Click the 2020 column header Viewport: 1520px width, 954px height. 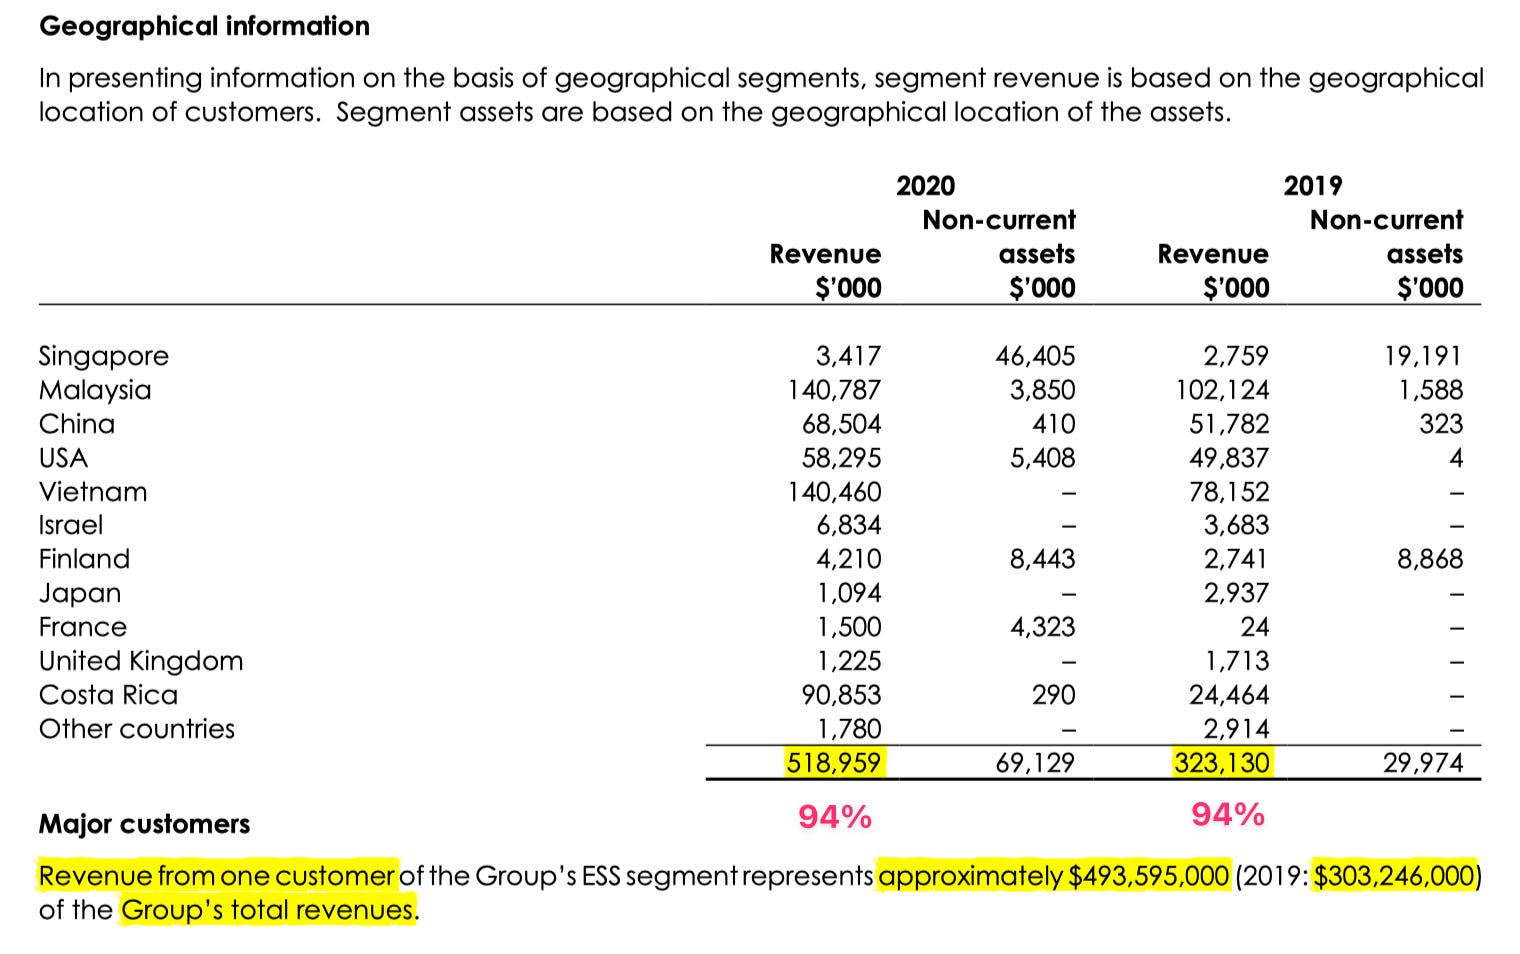coord(925,185)
